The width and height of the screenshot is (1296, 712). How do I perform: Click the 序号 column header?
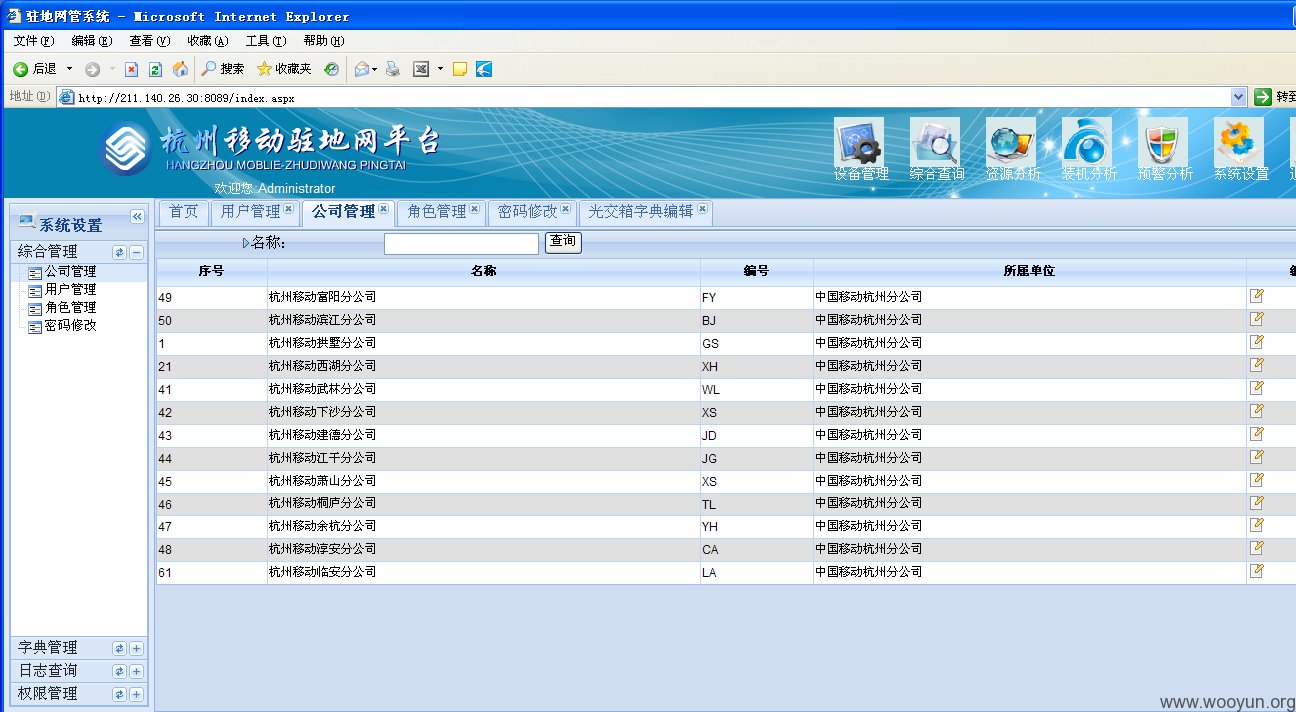coord(211,271)
